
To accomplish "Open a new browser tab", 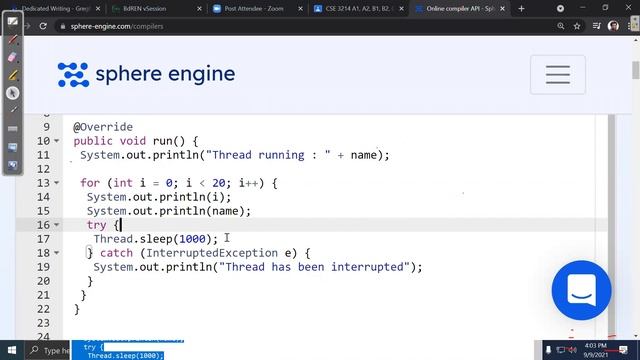I will coord(521,9).
